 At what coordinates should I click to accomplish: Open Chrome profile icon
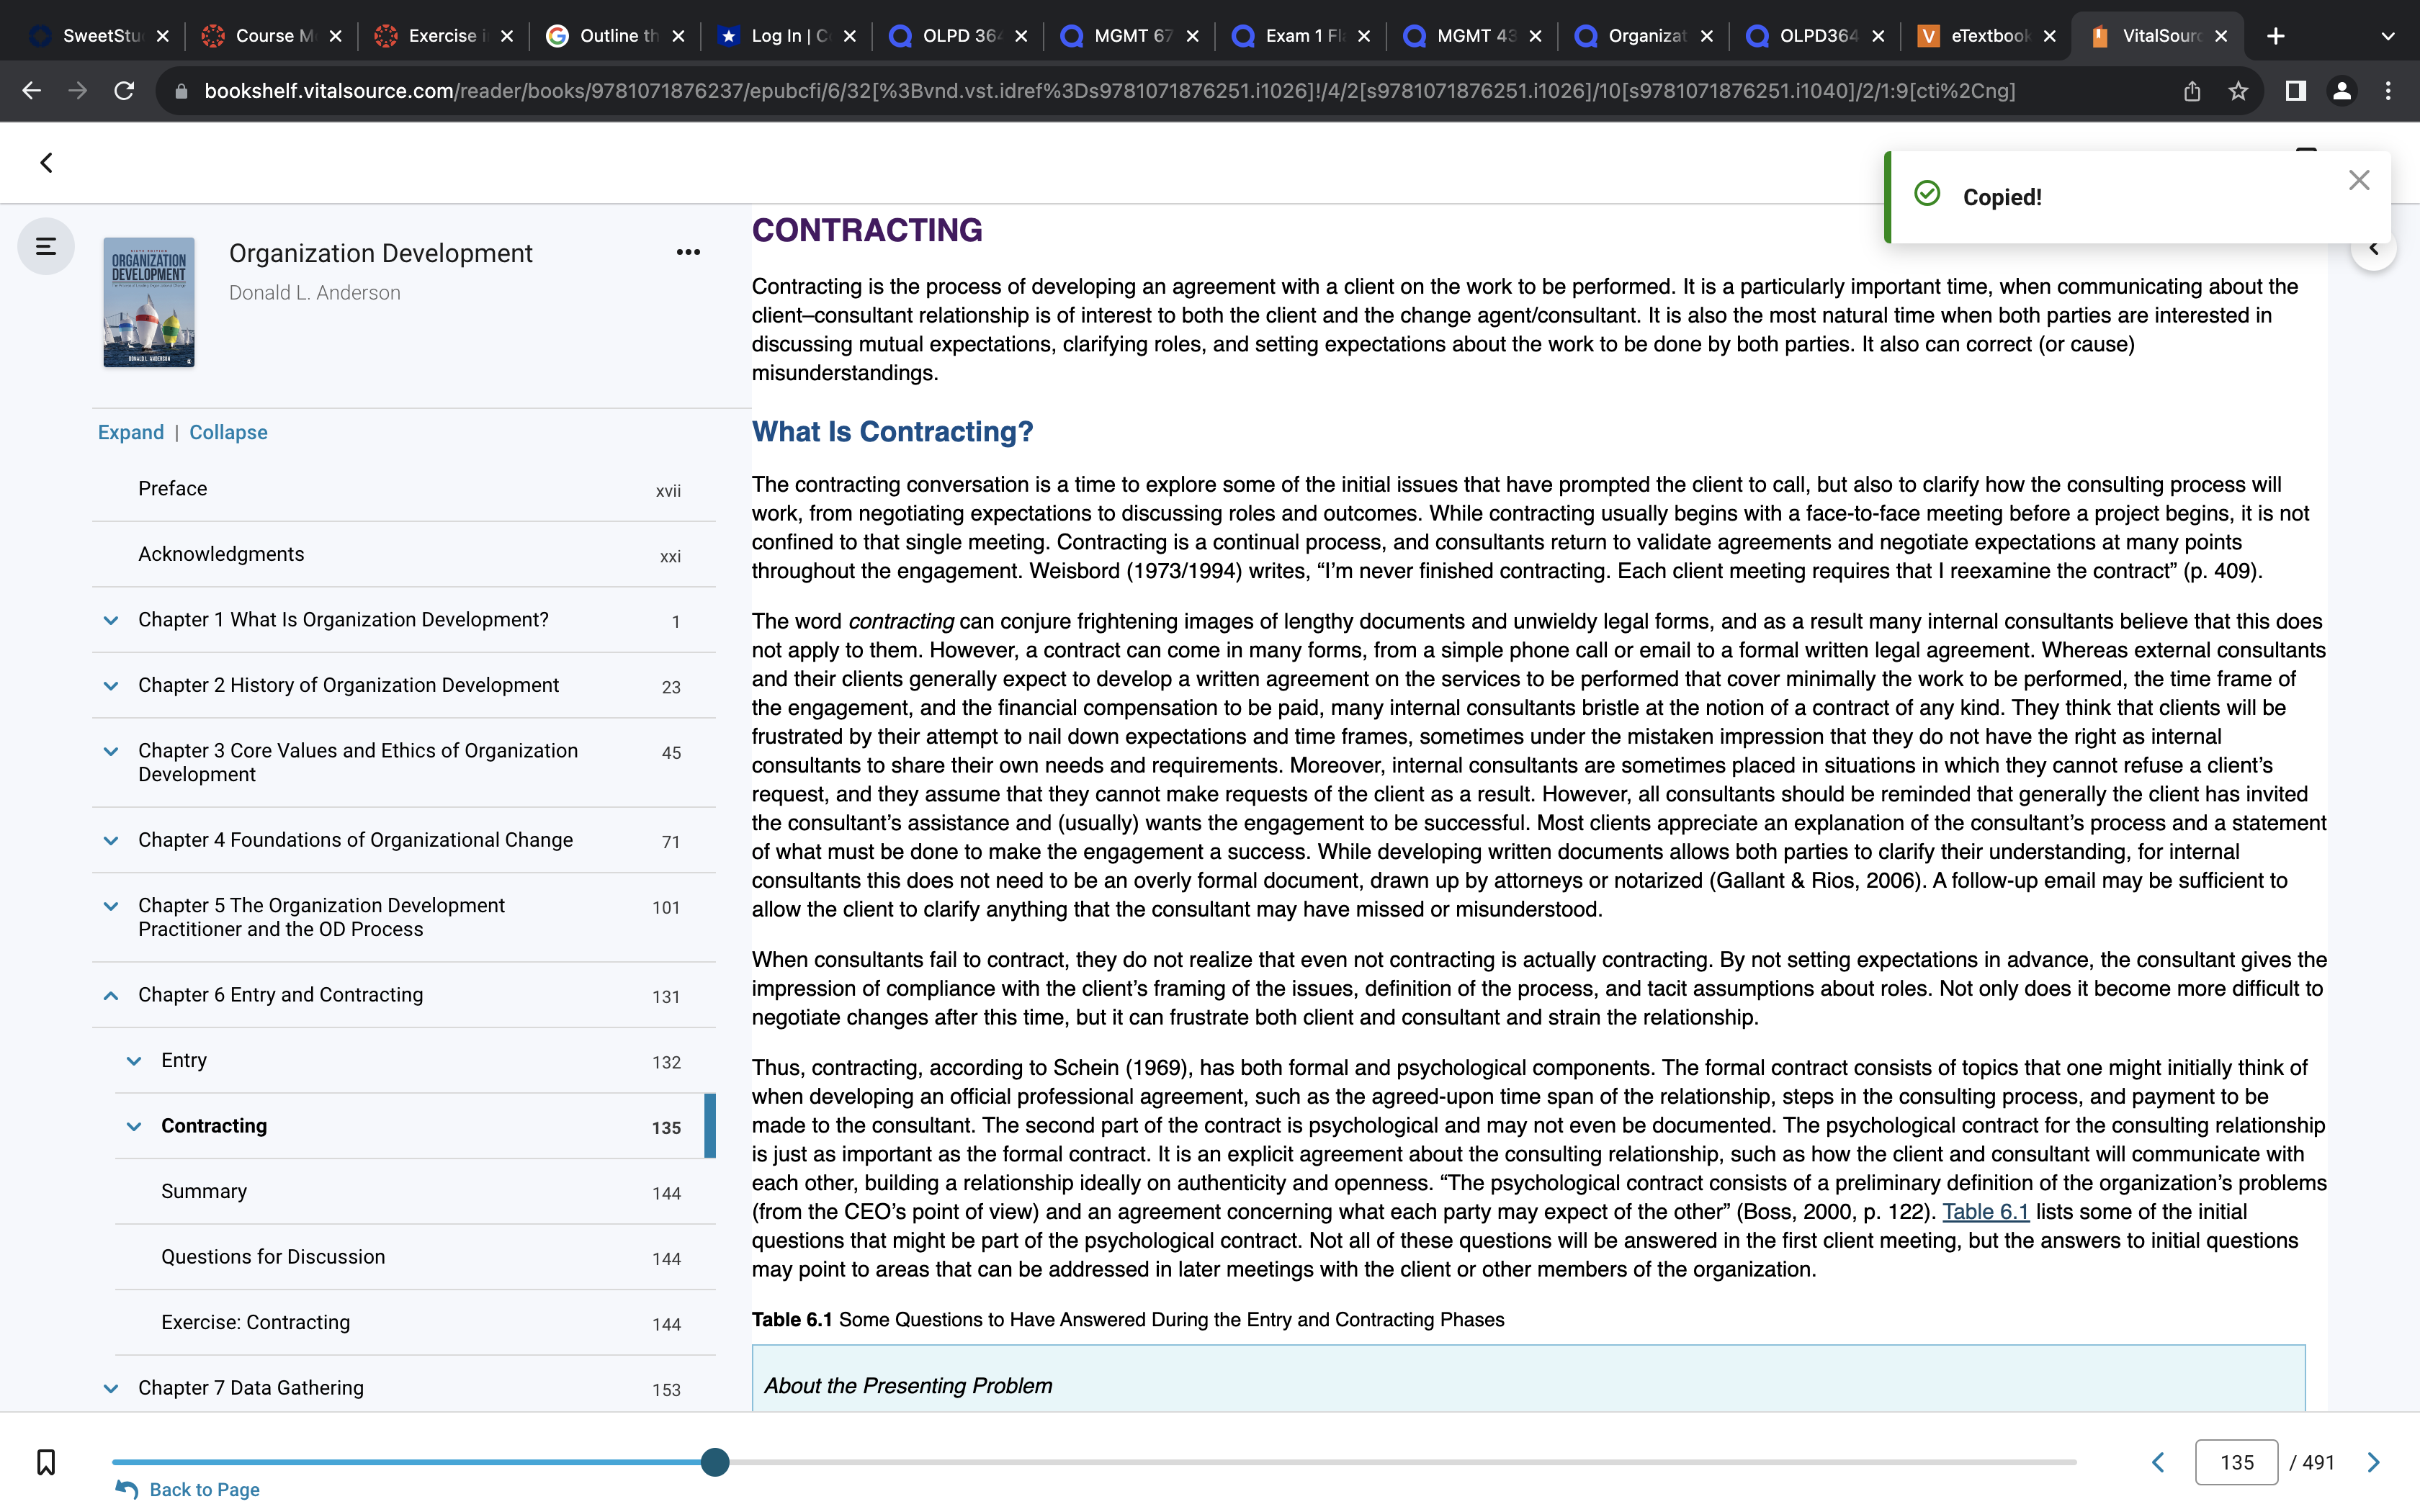tap(2341, 91)
